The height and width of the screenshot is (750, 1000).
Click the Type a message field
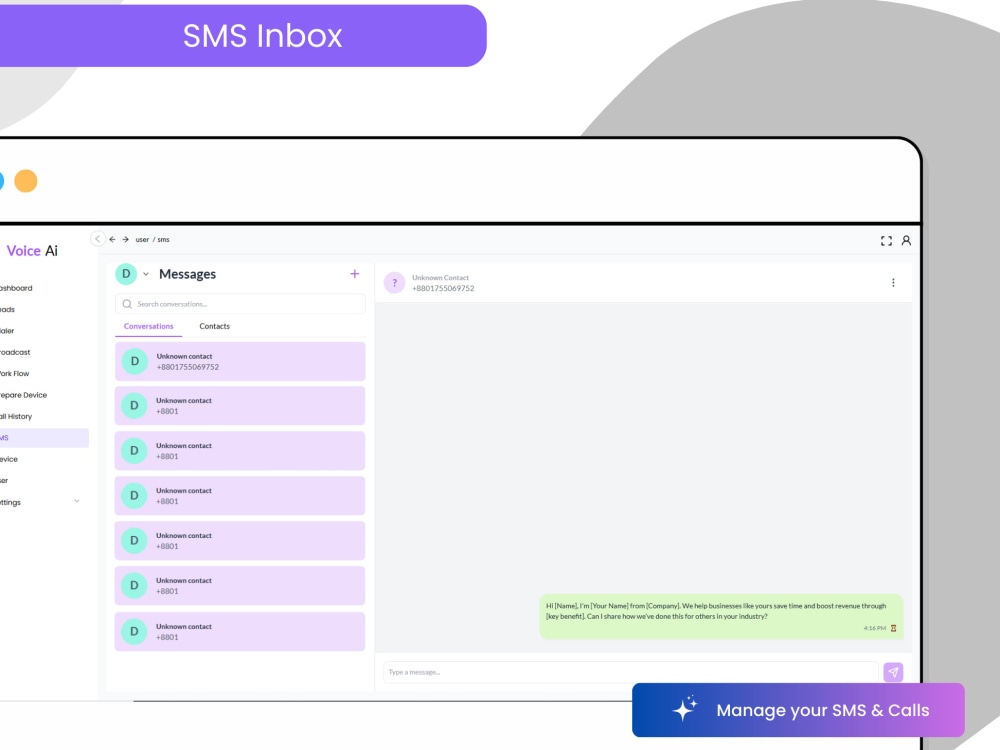pos(631,672)
